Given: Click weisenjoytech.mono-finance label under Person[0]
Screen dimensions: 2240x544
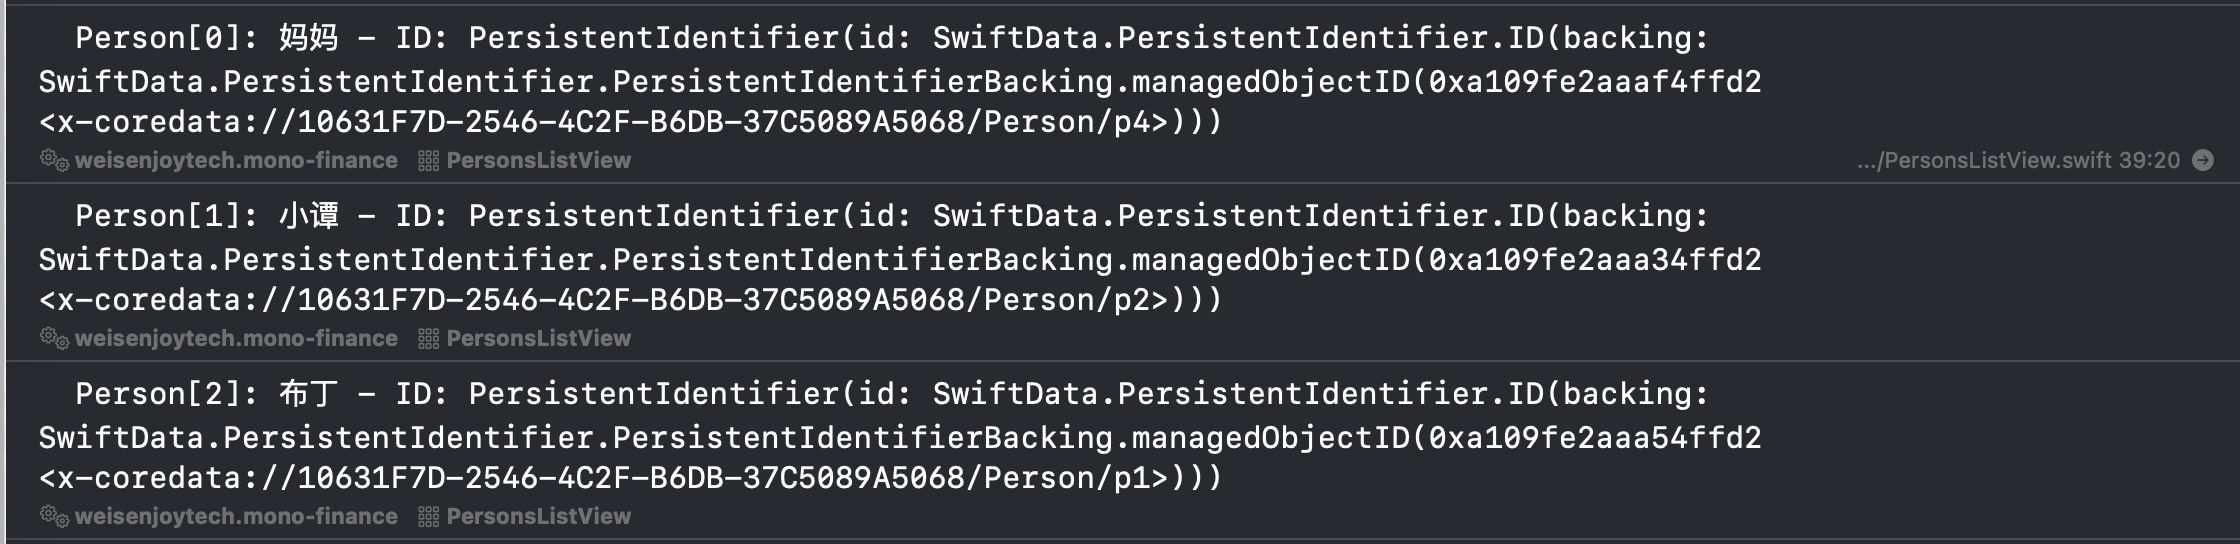Looking at the screenshot, I should click(236, 160).
